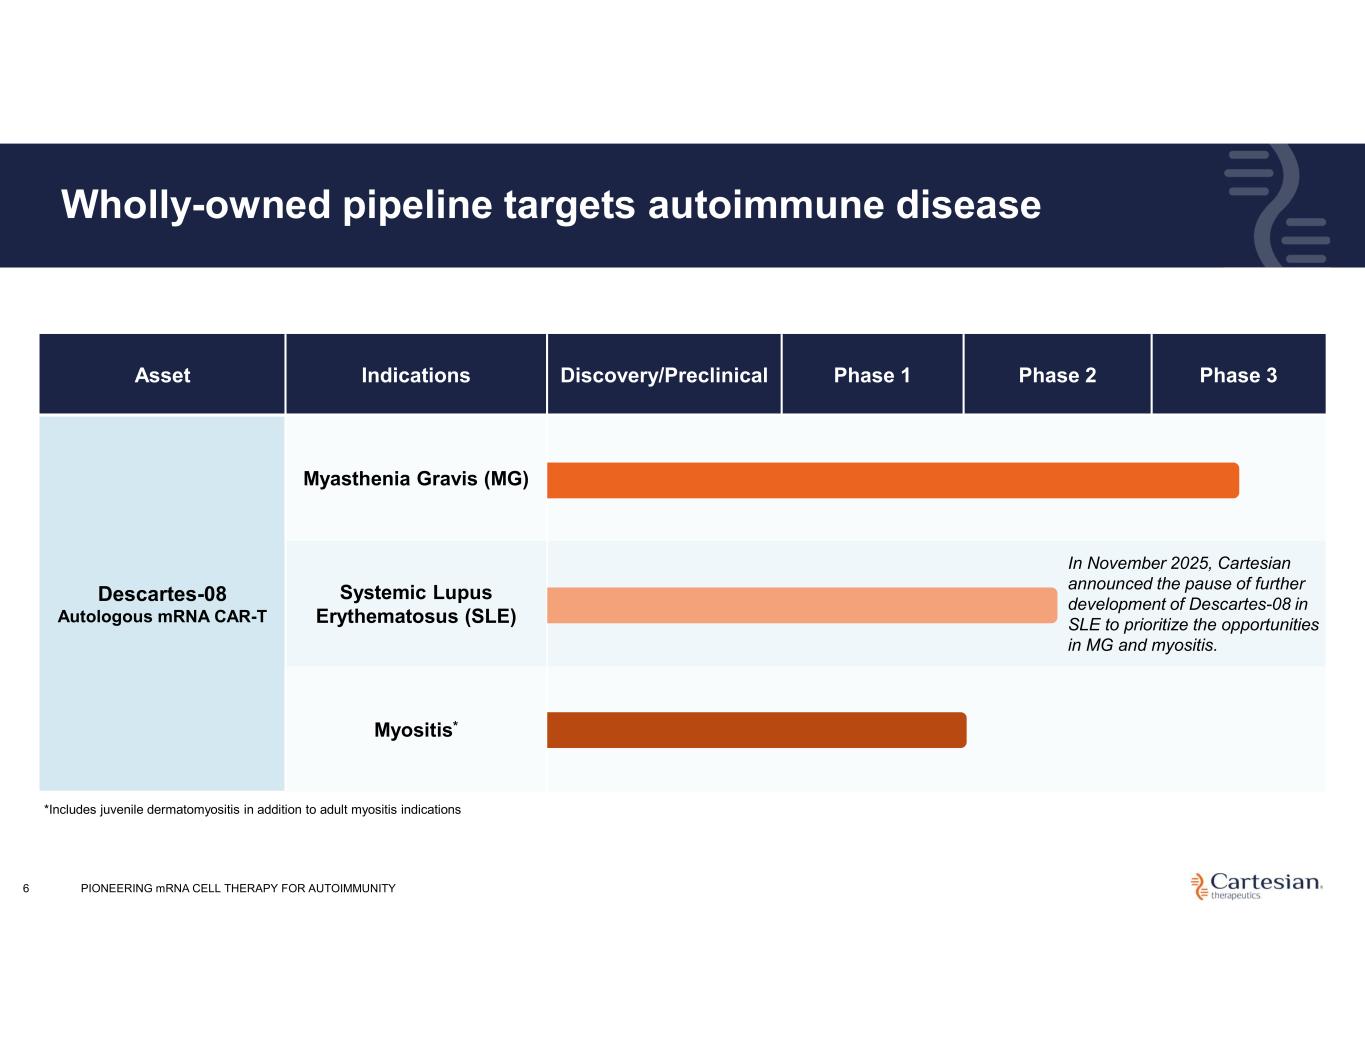
Task: Click the Myasthenia Gravis orange progress bar
Action: click(x=892, y=480)
